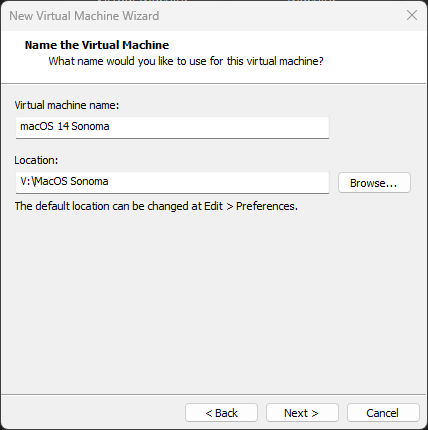
Task: Click the 'Virtual machine name:' label
Action: pos(67,105)
